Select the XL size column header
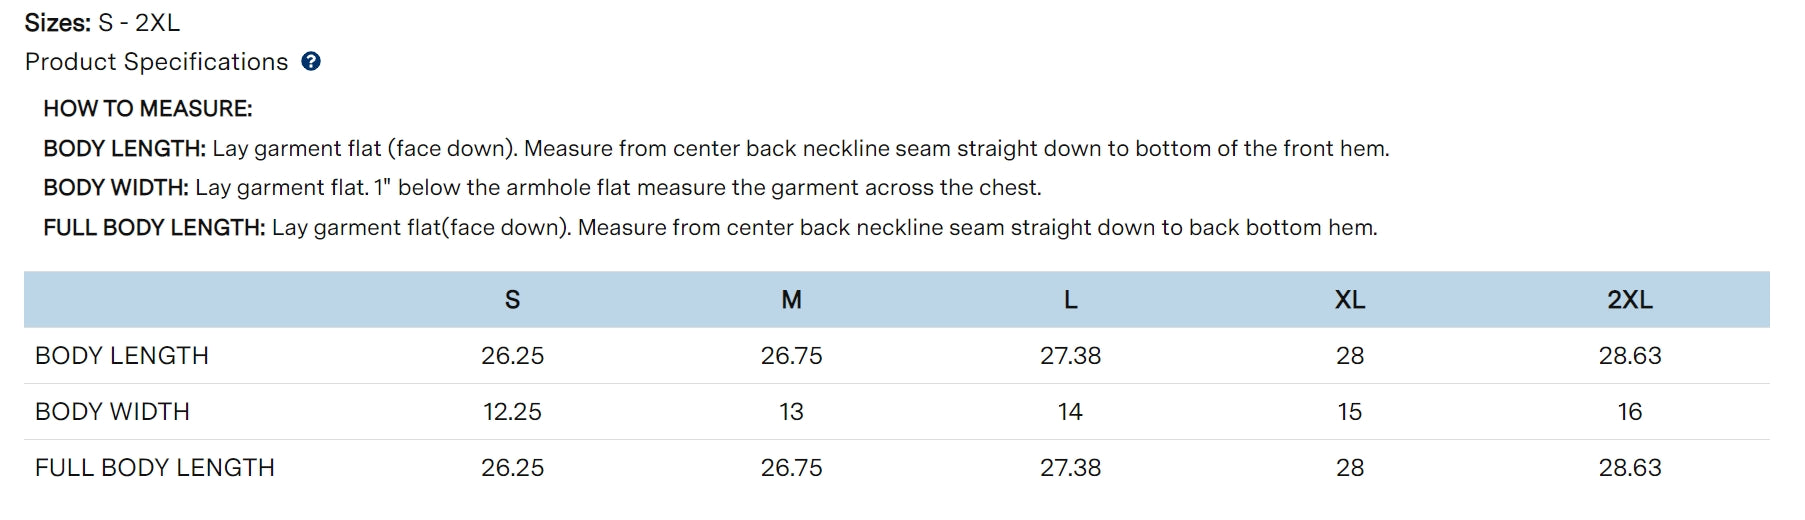 (1349, 300)
